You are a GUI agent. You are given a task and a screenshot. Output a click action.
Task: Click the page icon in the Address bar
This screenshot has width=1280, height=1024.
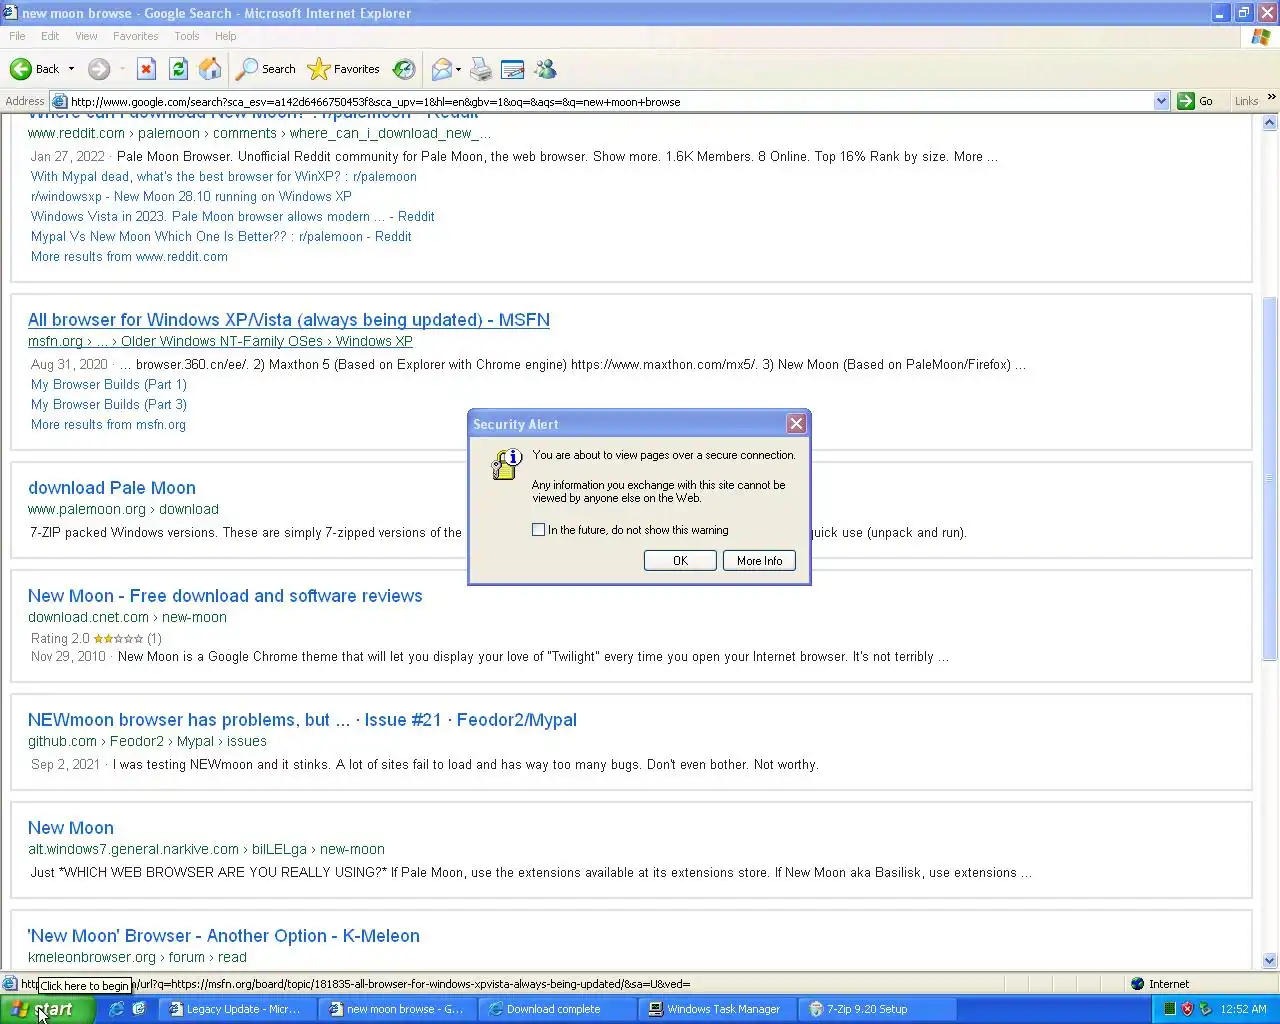coord(59,101)
